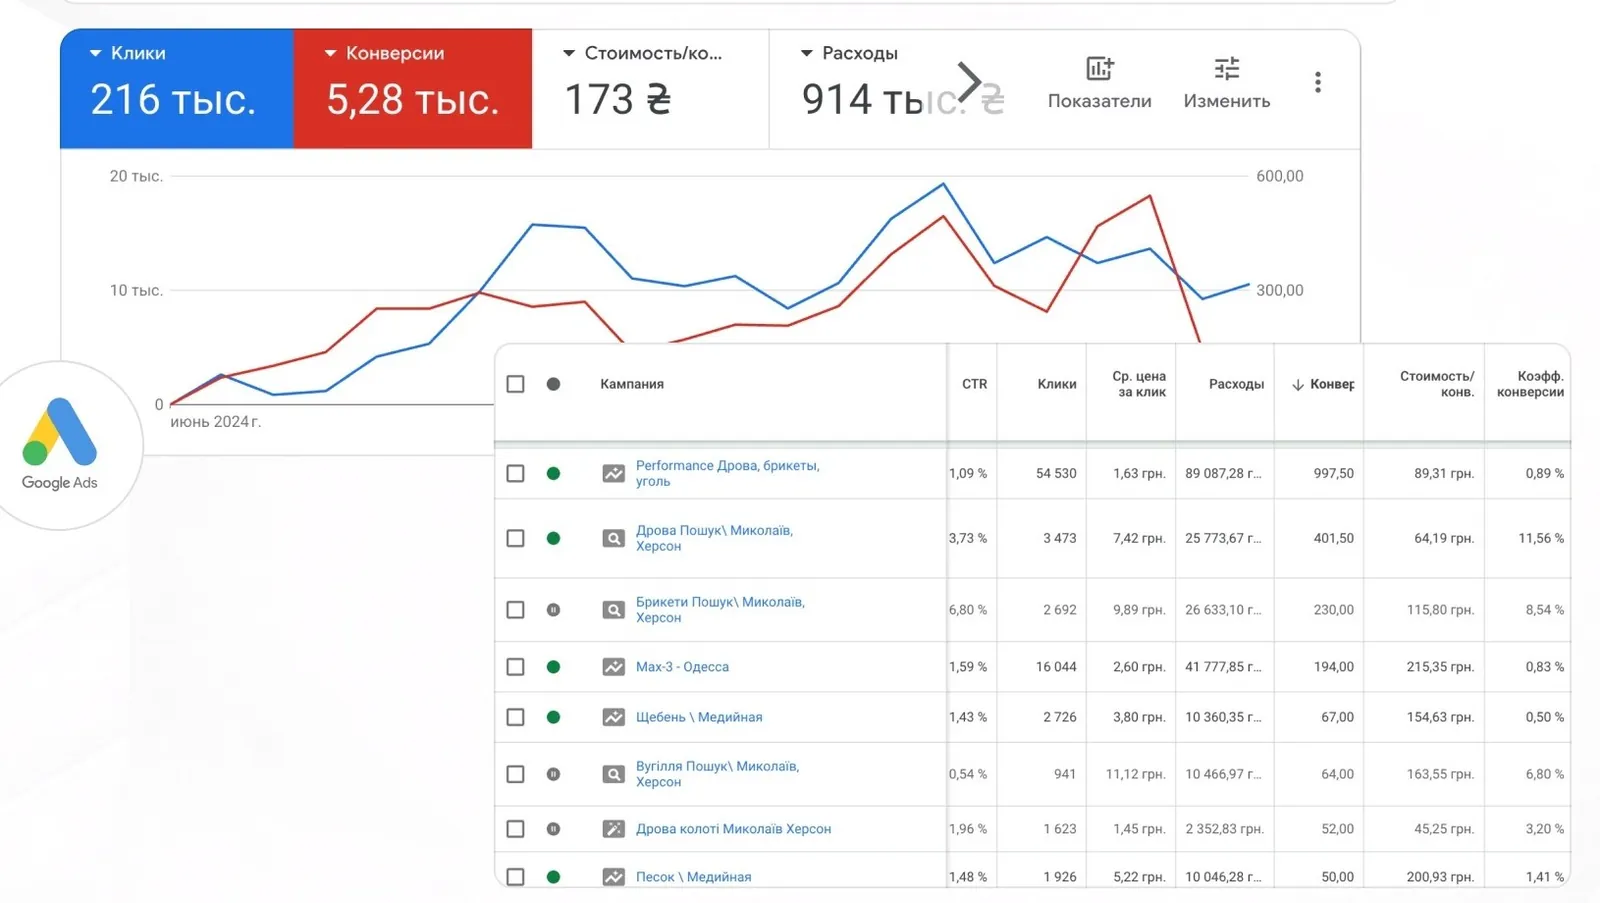The height and width of the screenshot is (903, 1600).
Task: Check the Брикети Пошук row checkbox
Action: click(515, 610)
